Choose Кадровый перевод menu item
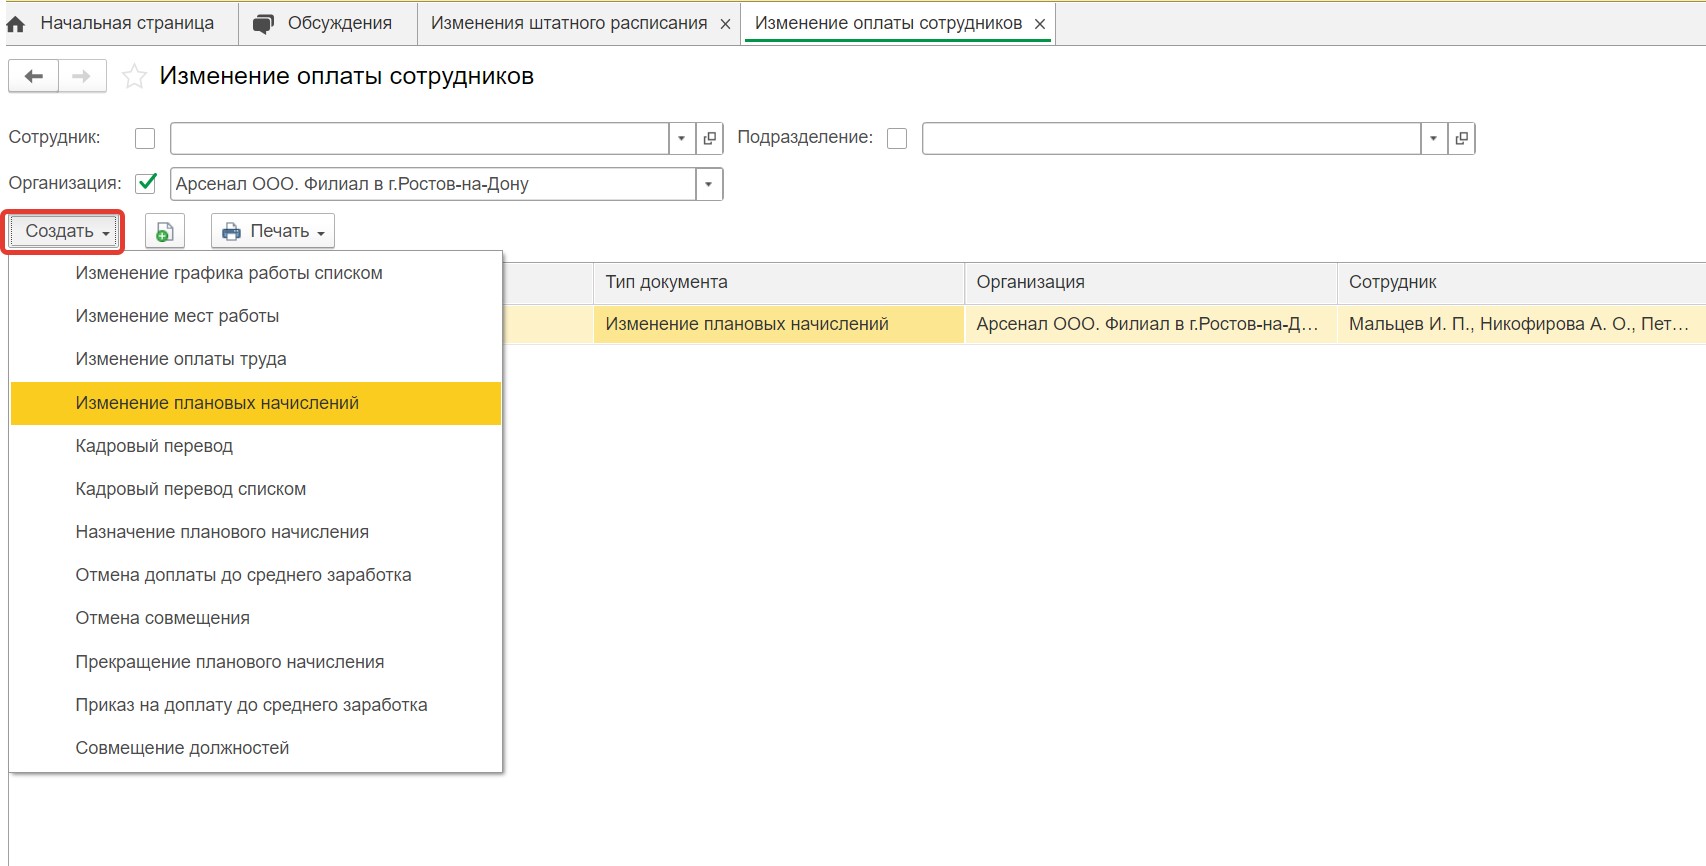 [256, 446]
